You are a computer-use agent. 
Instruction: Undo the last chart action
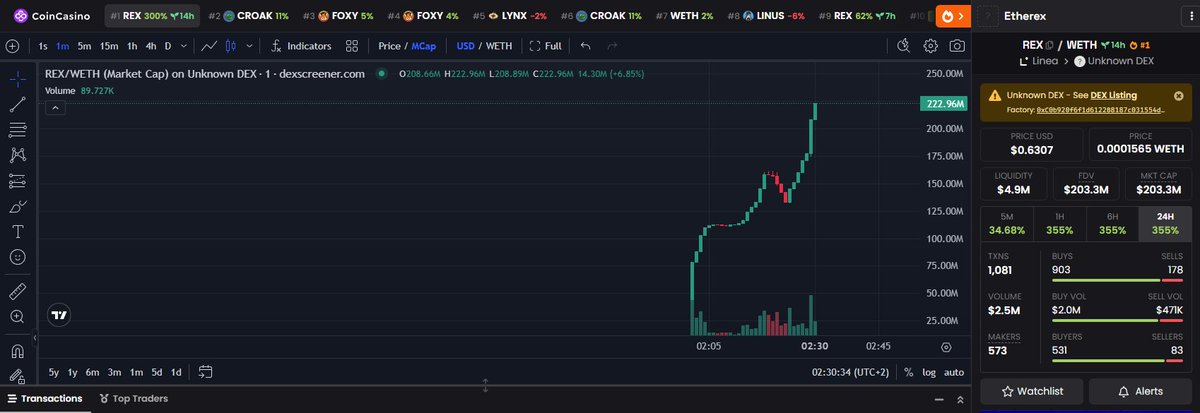coord(585,46)
